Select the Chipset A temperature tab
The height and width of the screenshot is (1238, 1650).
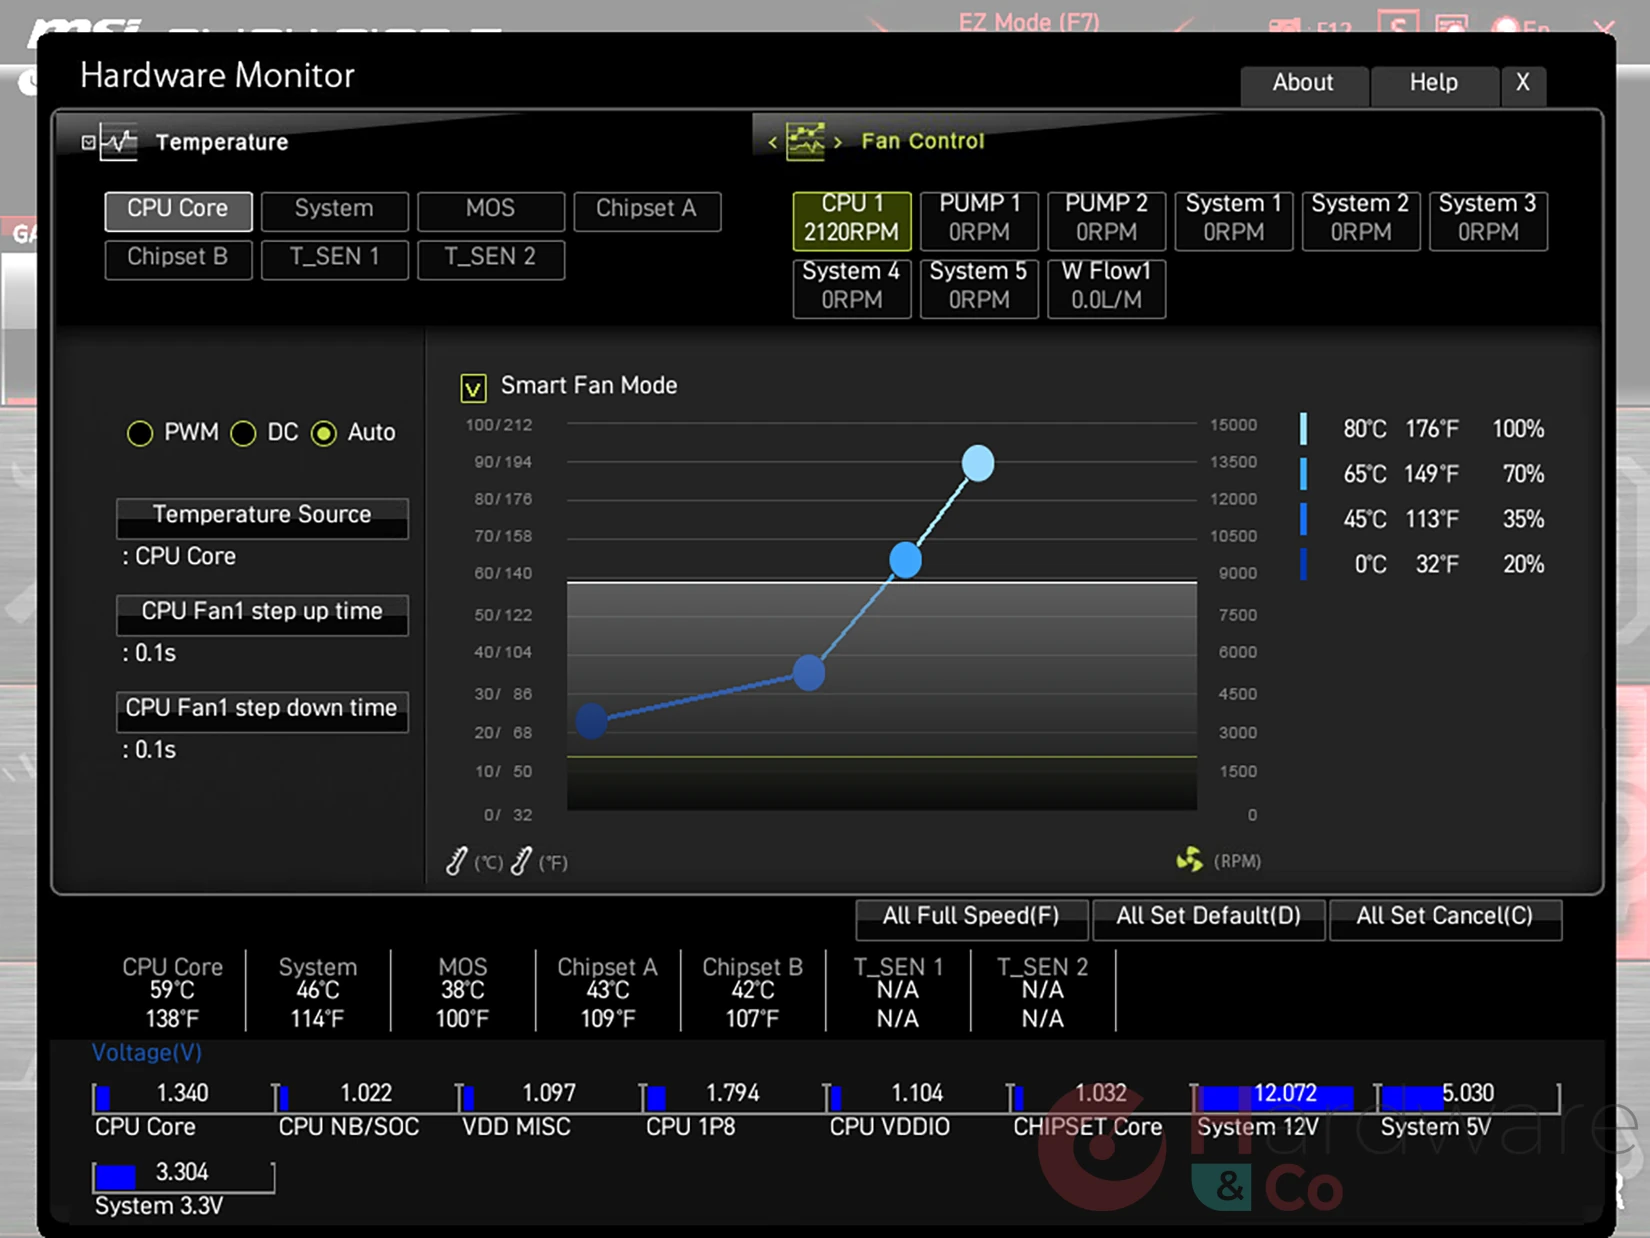646,211
